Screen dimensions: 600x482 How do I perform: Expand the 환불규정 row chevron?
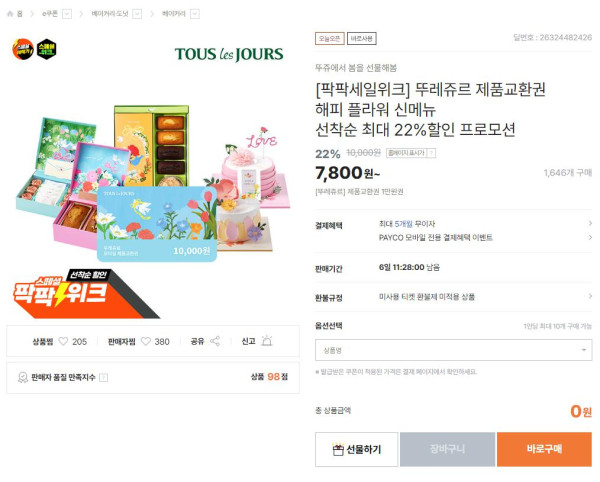tap(590, 296)
